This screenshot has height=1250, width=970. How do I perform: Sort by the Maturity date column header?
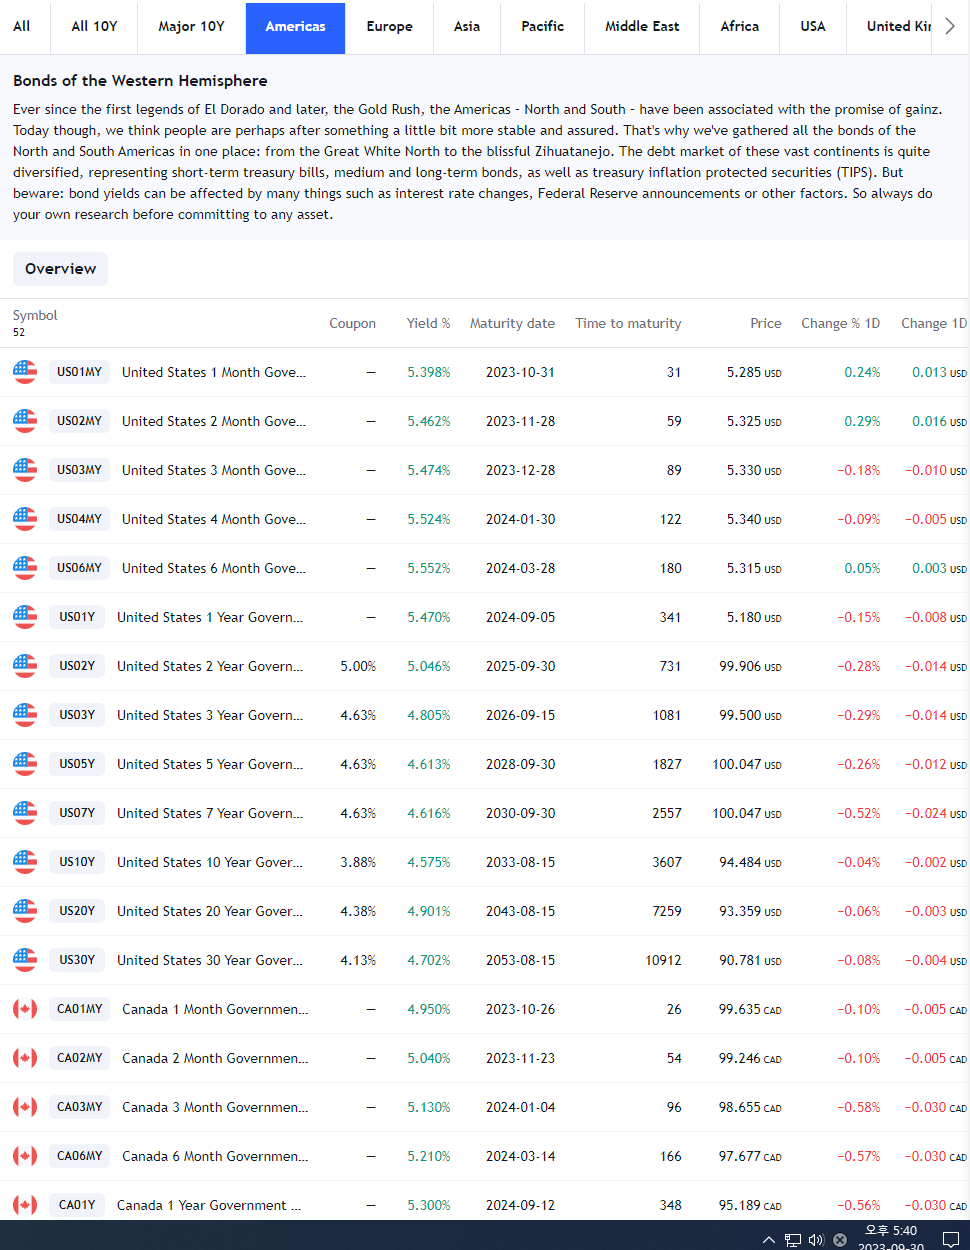(512, 323)
